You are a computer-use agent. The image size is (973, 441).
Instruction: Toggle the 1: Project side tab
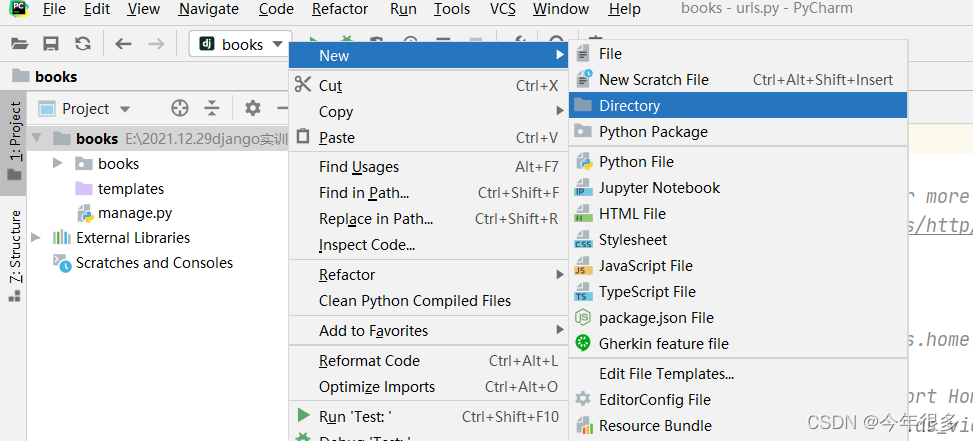click(x=14, y=141)
